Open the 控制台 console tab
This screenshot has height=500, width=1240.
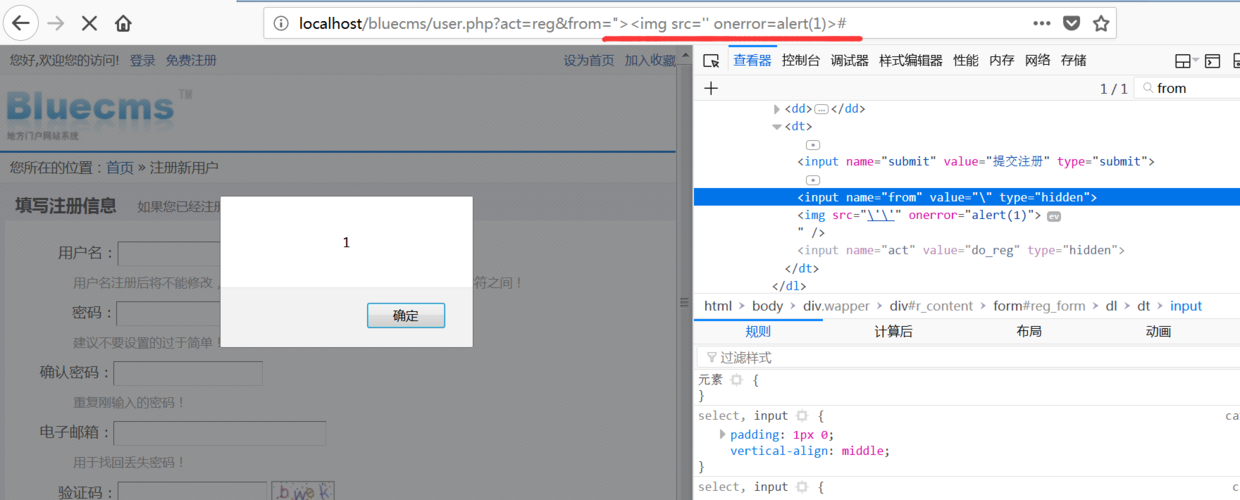click(x=800, y=60)
